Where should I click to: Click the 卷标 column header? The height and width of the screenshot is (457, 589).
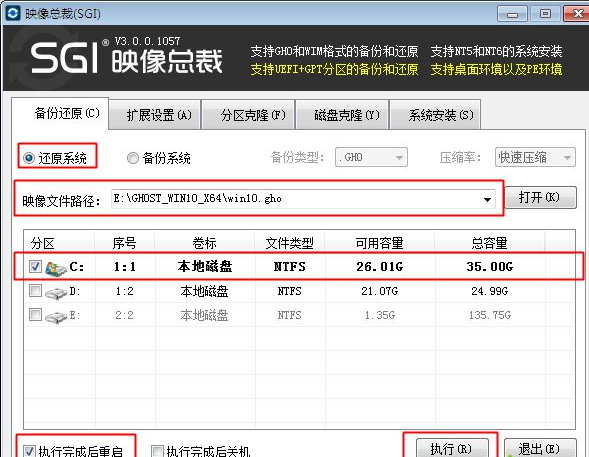click(x=204, y=243)
